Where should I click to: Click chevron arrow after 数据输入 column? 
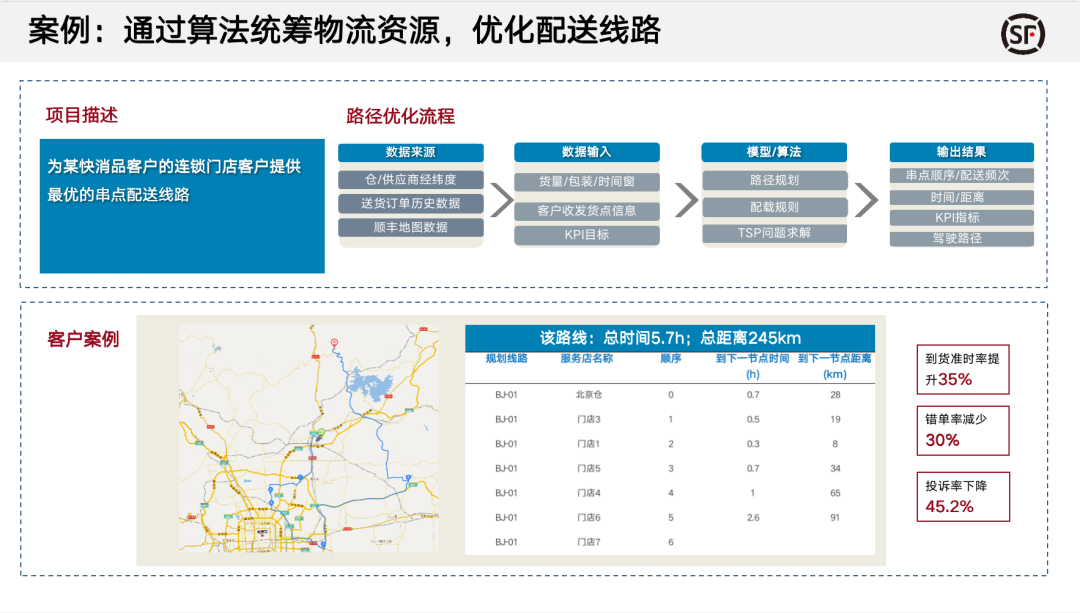(x=686, y=200)
